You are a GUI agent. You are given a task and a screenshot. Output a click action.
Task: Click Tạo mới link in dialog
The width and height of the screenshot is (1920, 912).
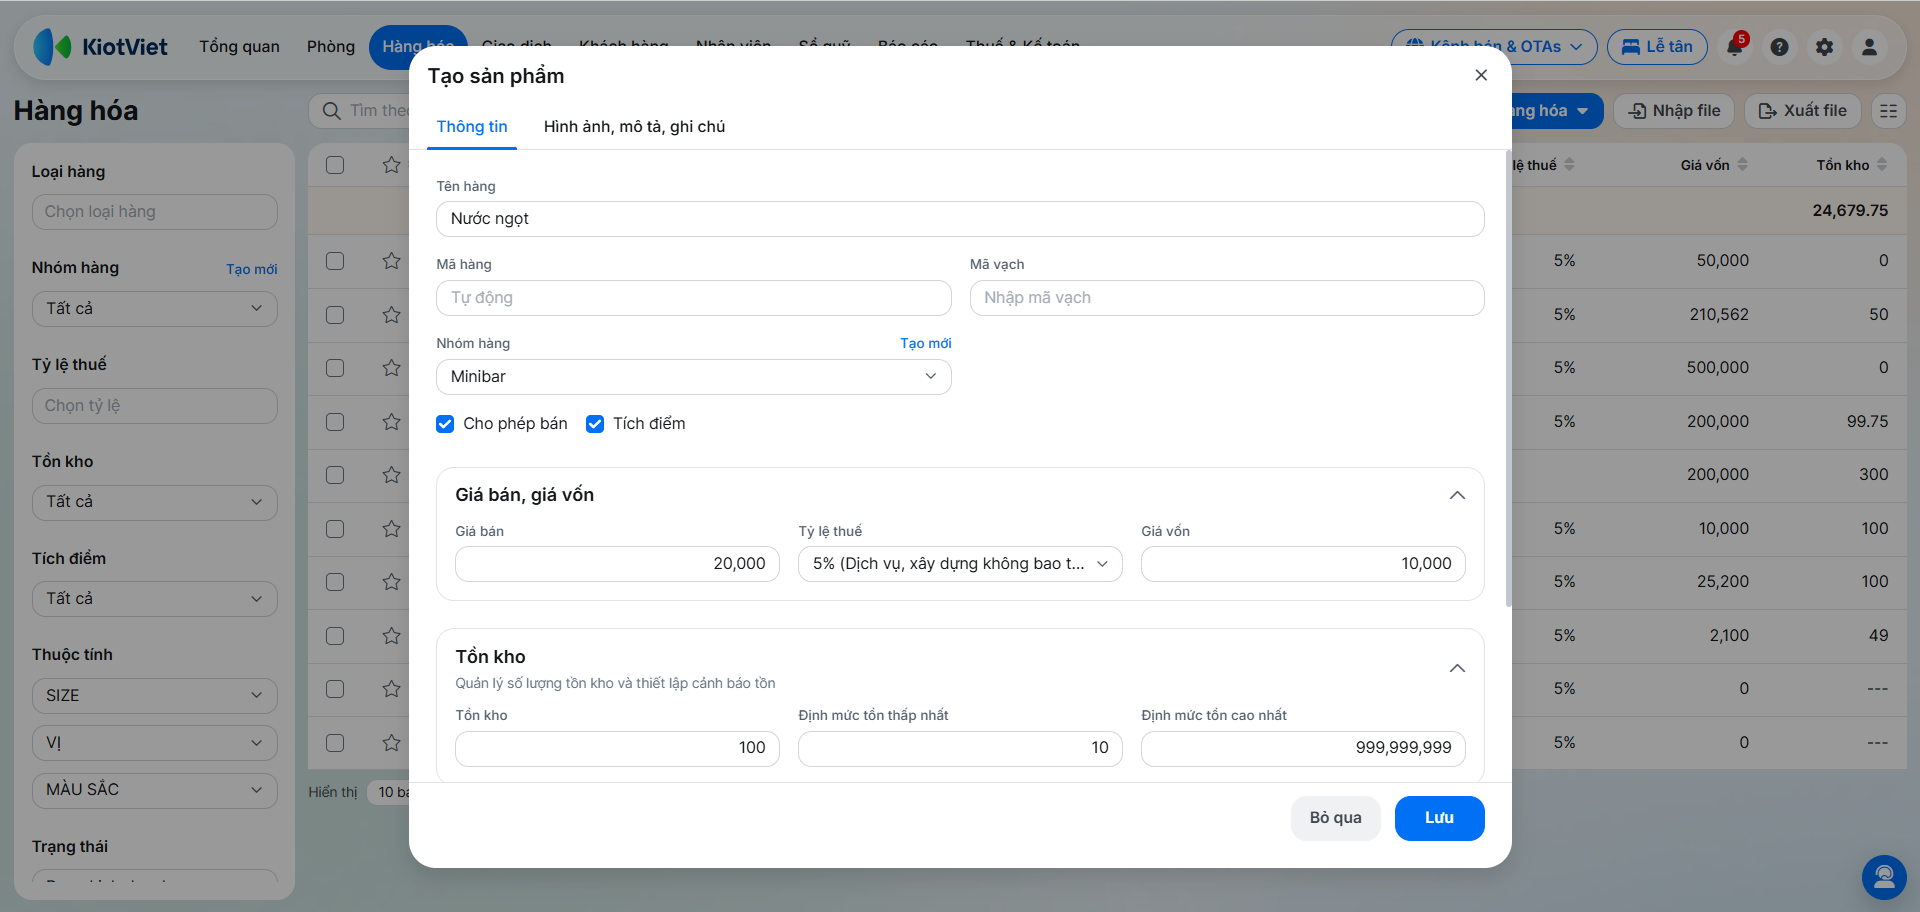[x=925, y=343]
